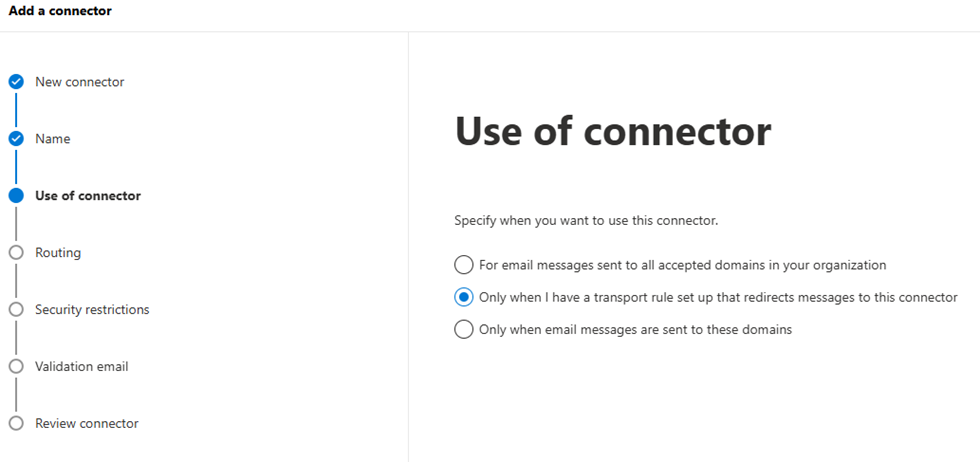Click the Specify when to use connector text
The height and width of the screenshot is (462, 980).
586,219
